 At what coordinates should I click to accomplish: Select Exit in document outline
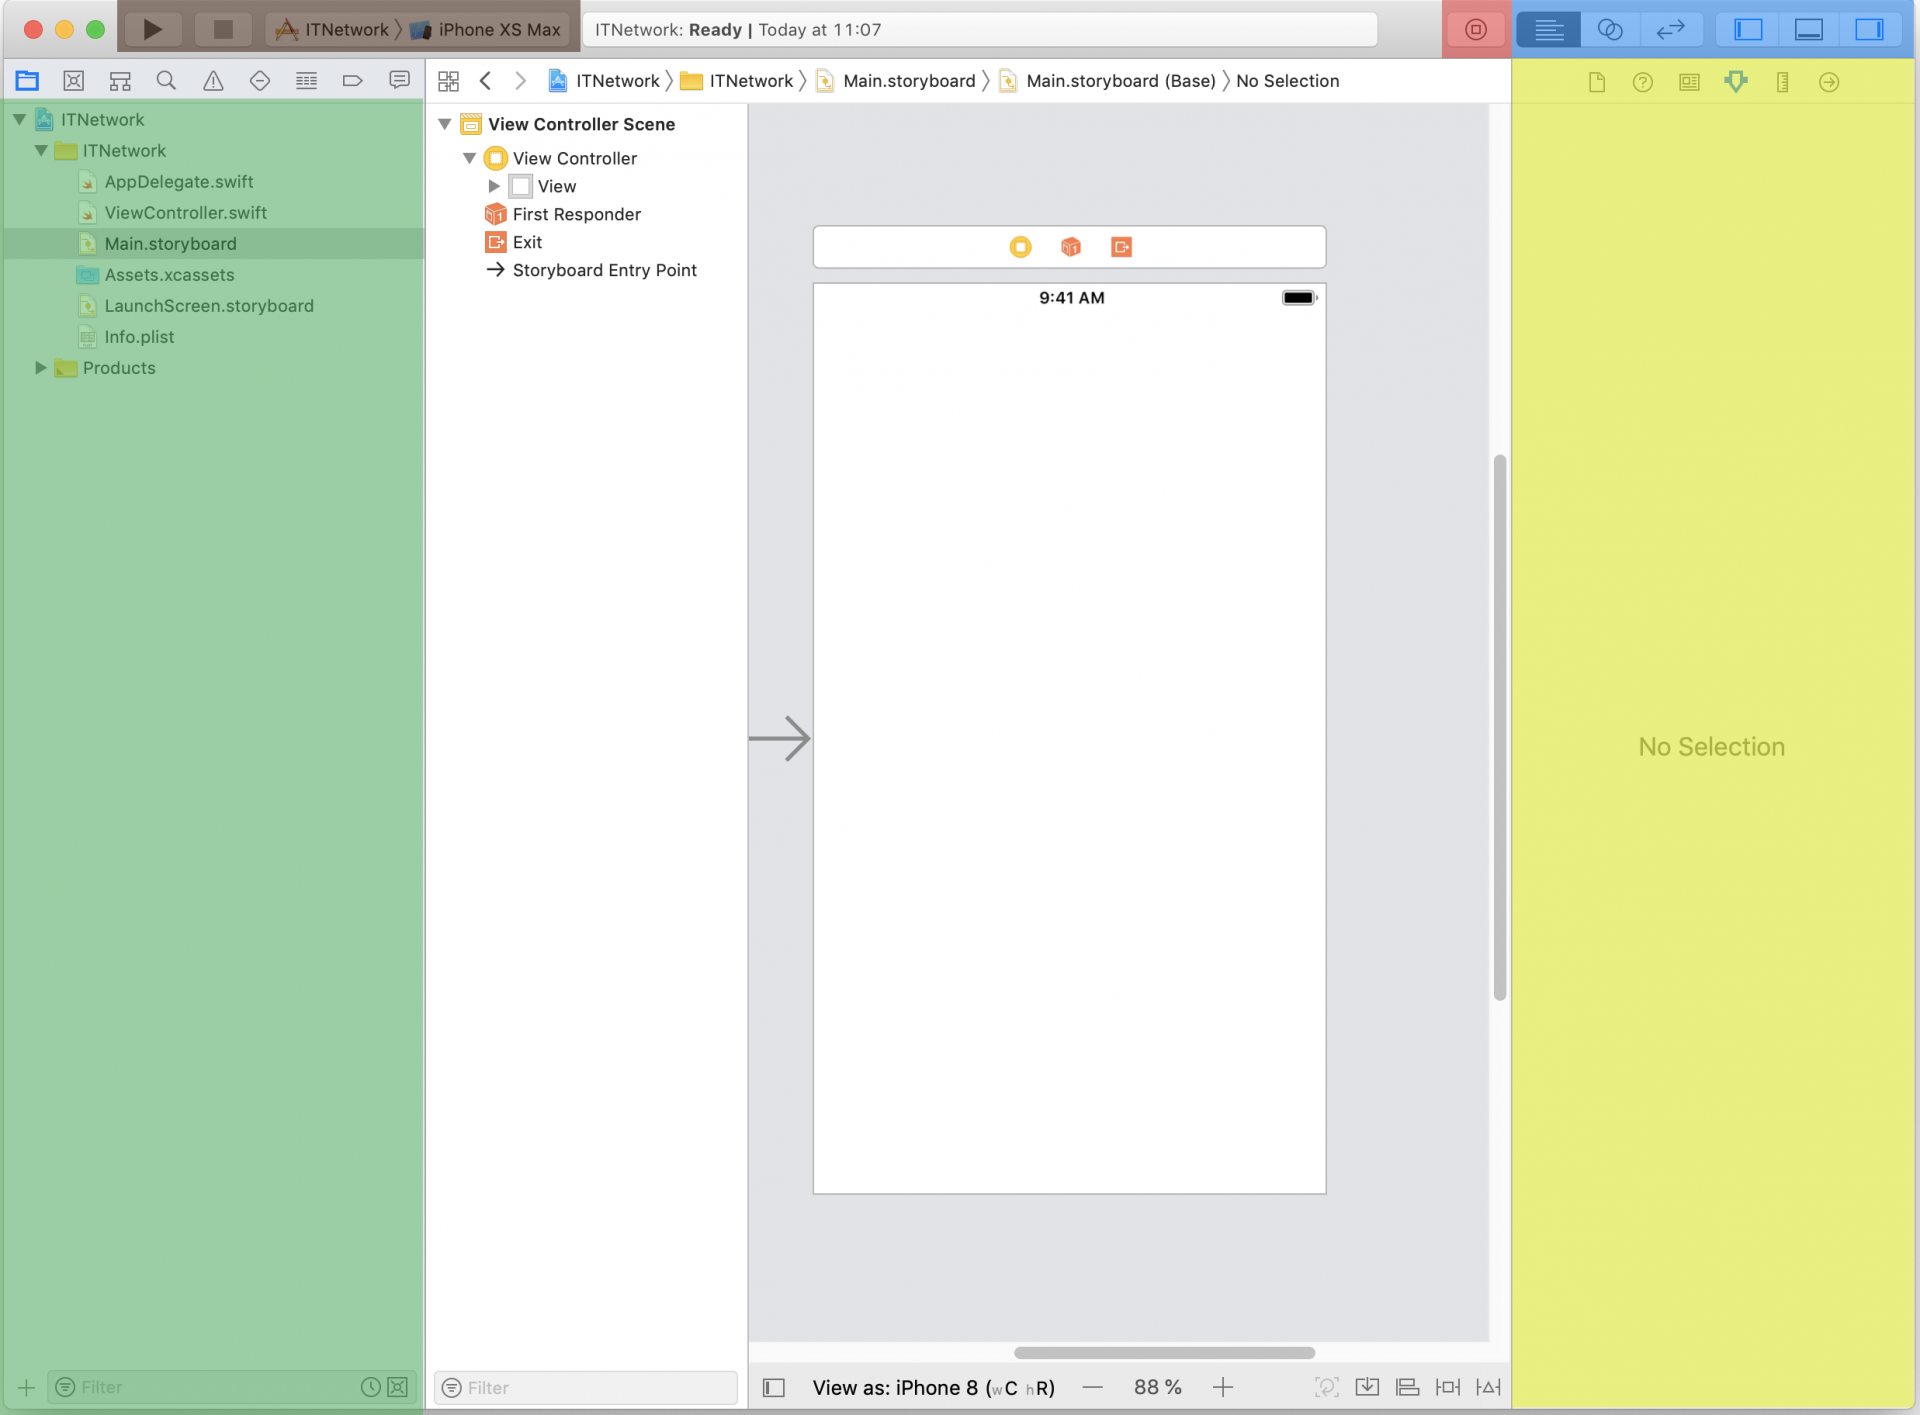[x=513, y=242]
